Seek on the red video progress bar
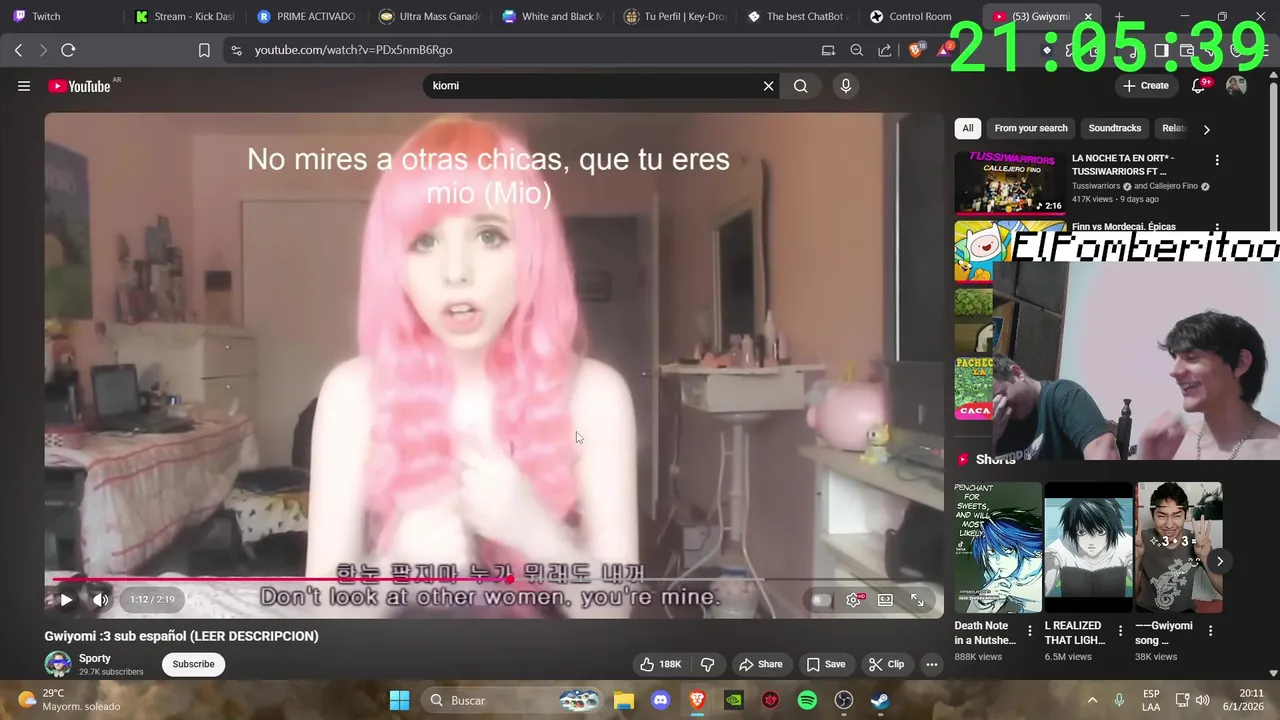Image resolution: width=1280 pixels, height=720 pixels. pyautogui.click(x=494, y=579)
